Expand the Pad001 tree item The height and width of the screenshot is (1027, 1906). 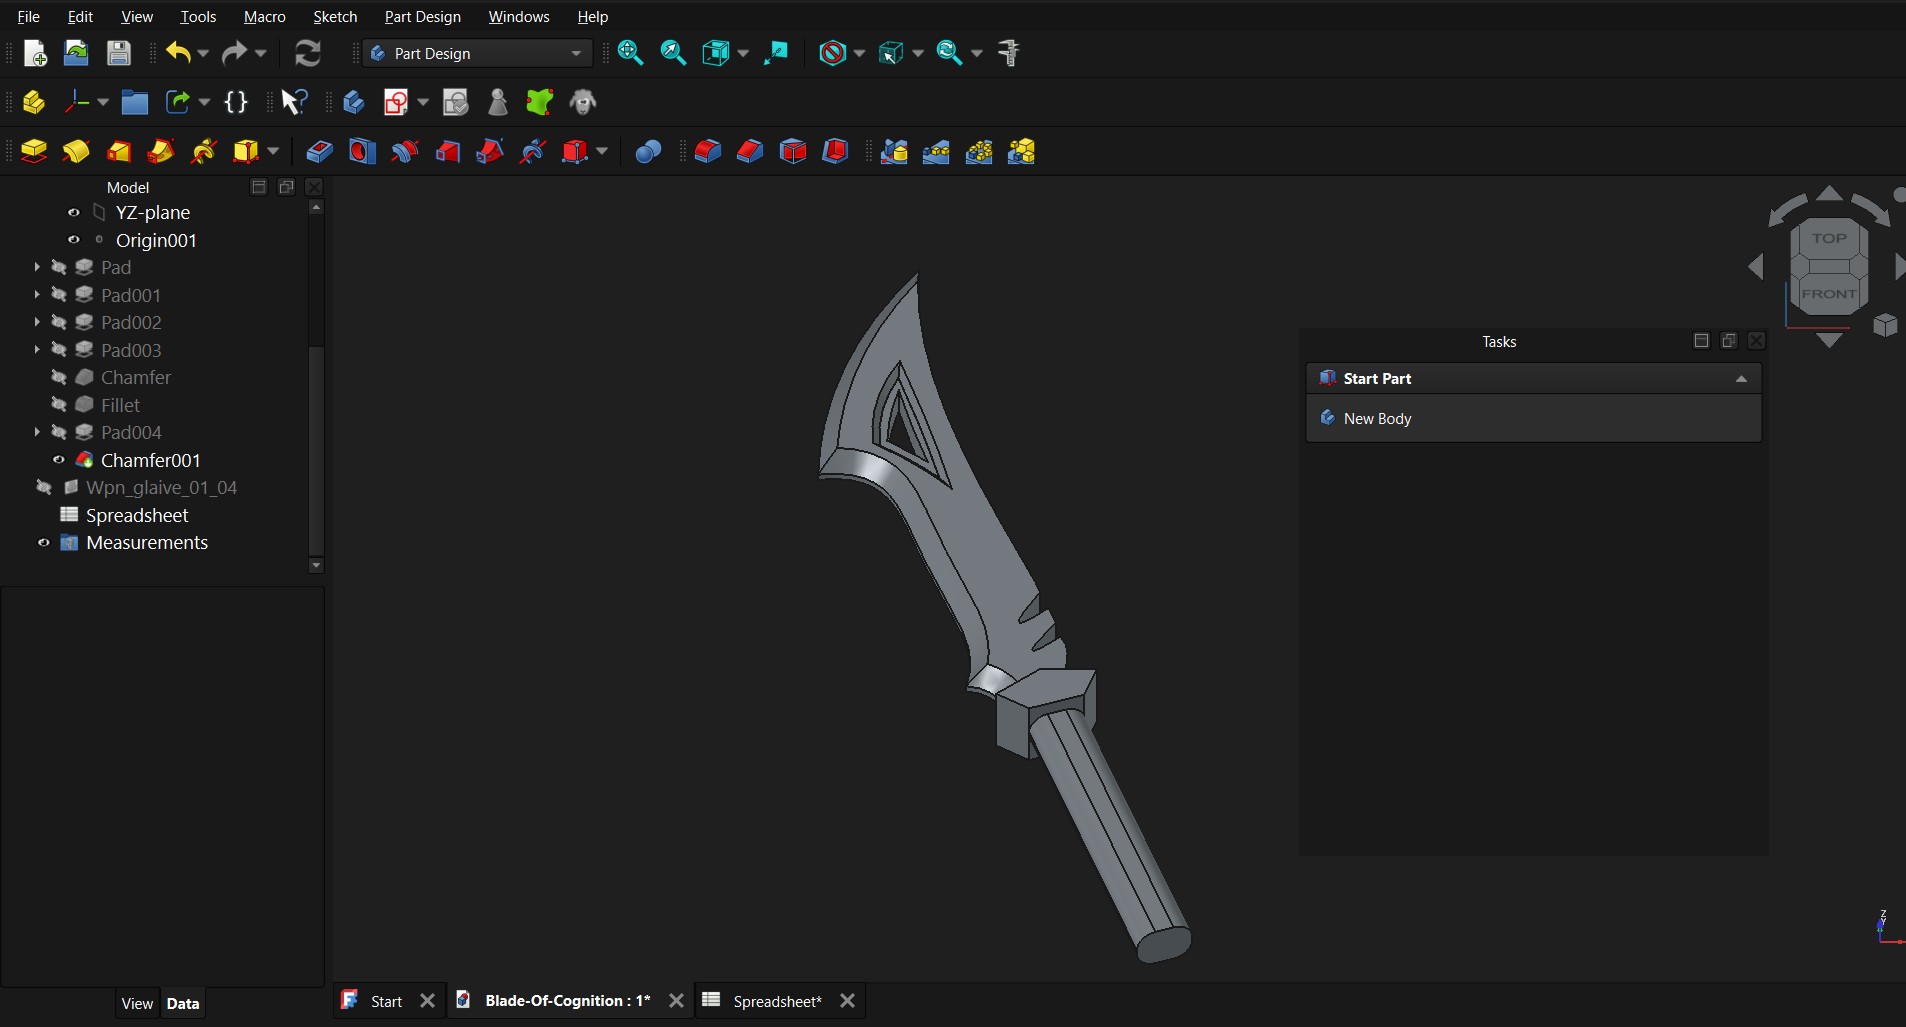pyautogui.click(x=37, y=295)
